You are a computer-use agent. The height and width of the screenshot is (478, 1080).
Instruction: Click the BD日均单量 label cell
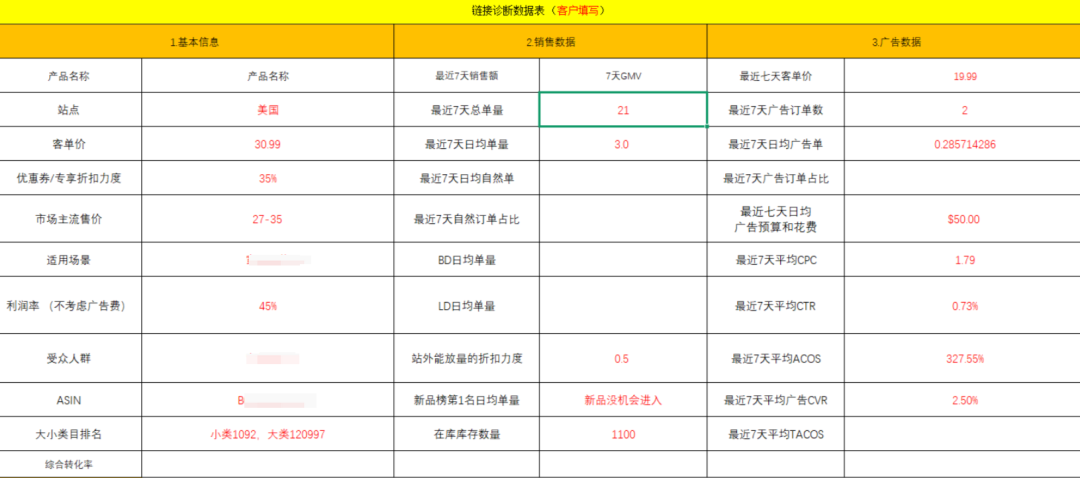pos(466,260)
